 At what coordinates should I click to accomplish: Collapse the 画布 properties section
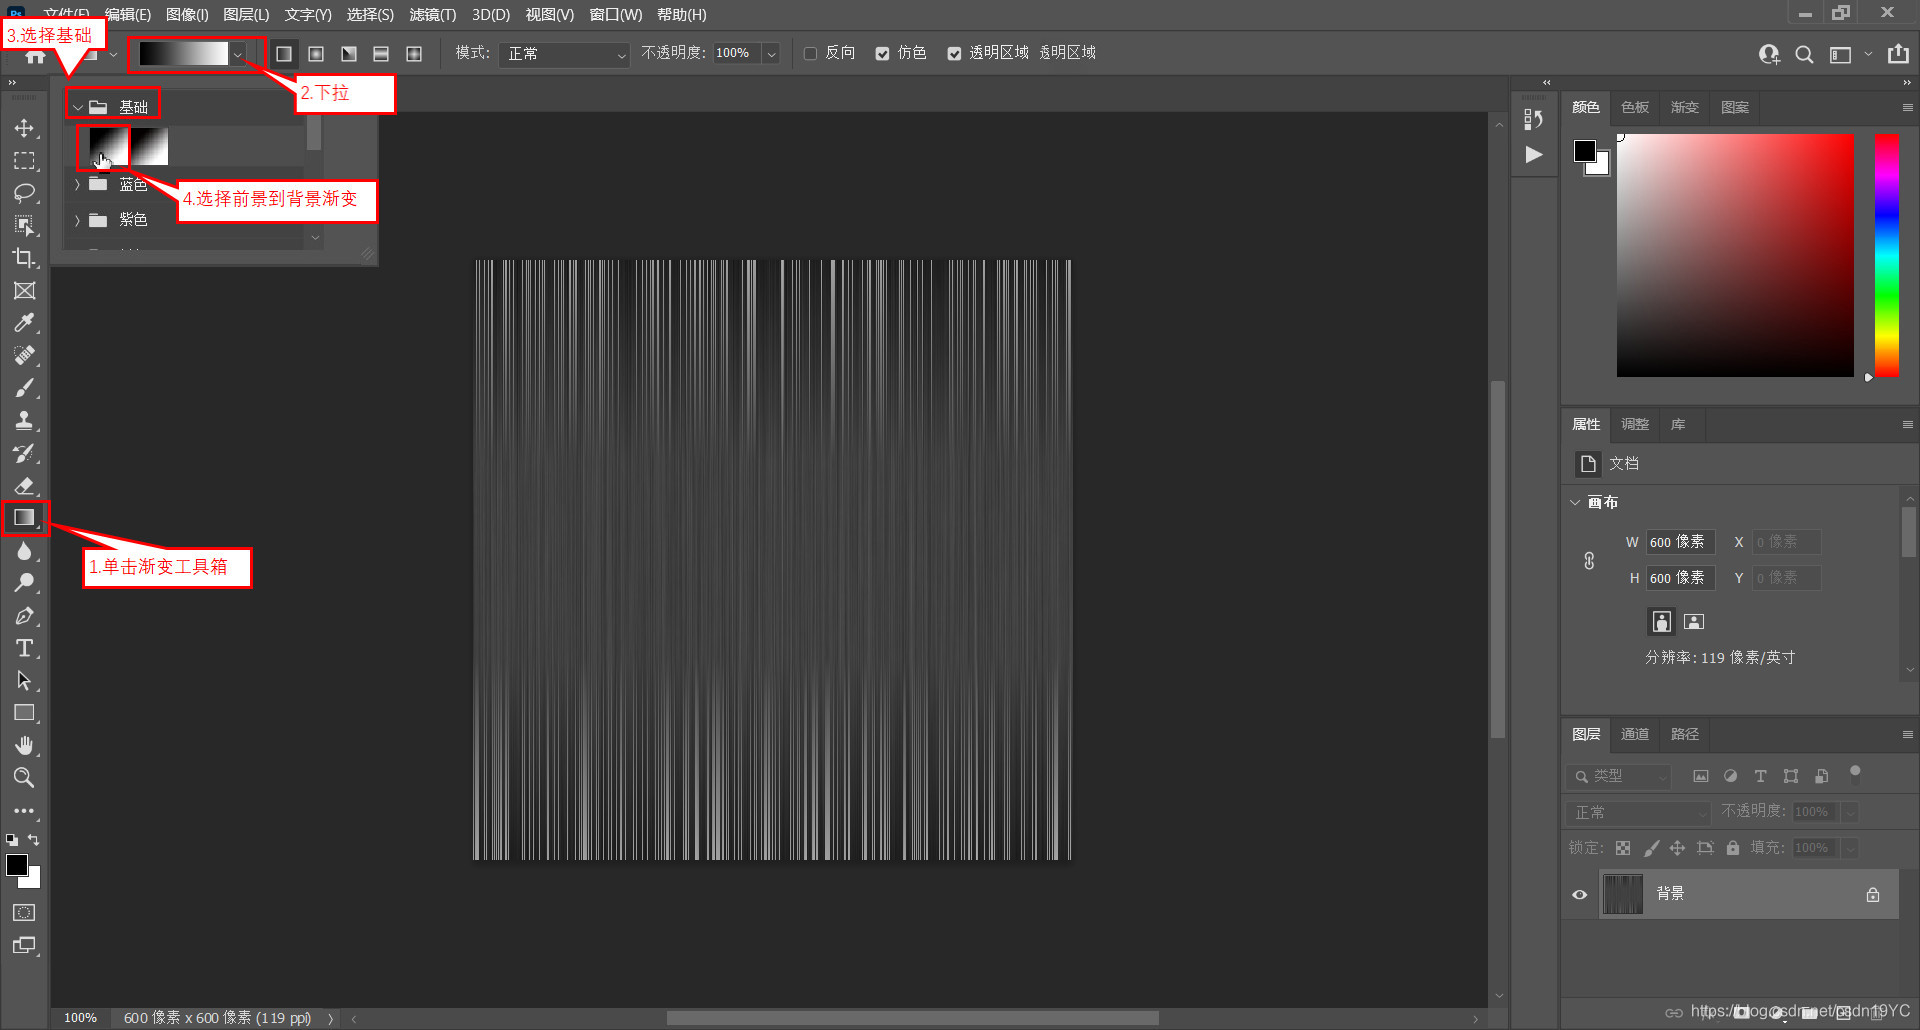tap(1576, 502)
